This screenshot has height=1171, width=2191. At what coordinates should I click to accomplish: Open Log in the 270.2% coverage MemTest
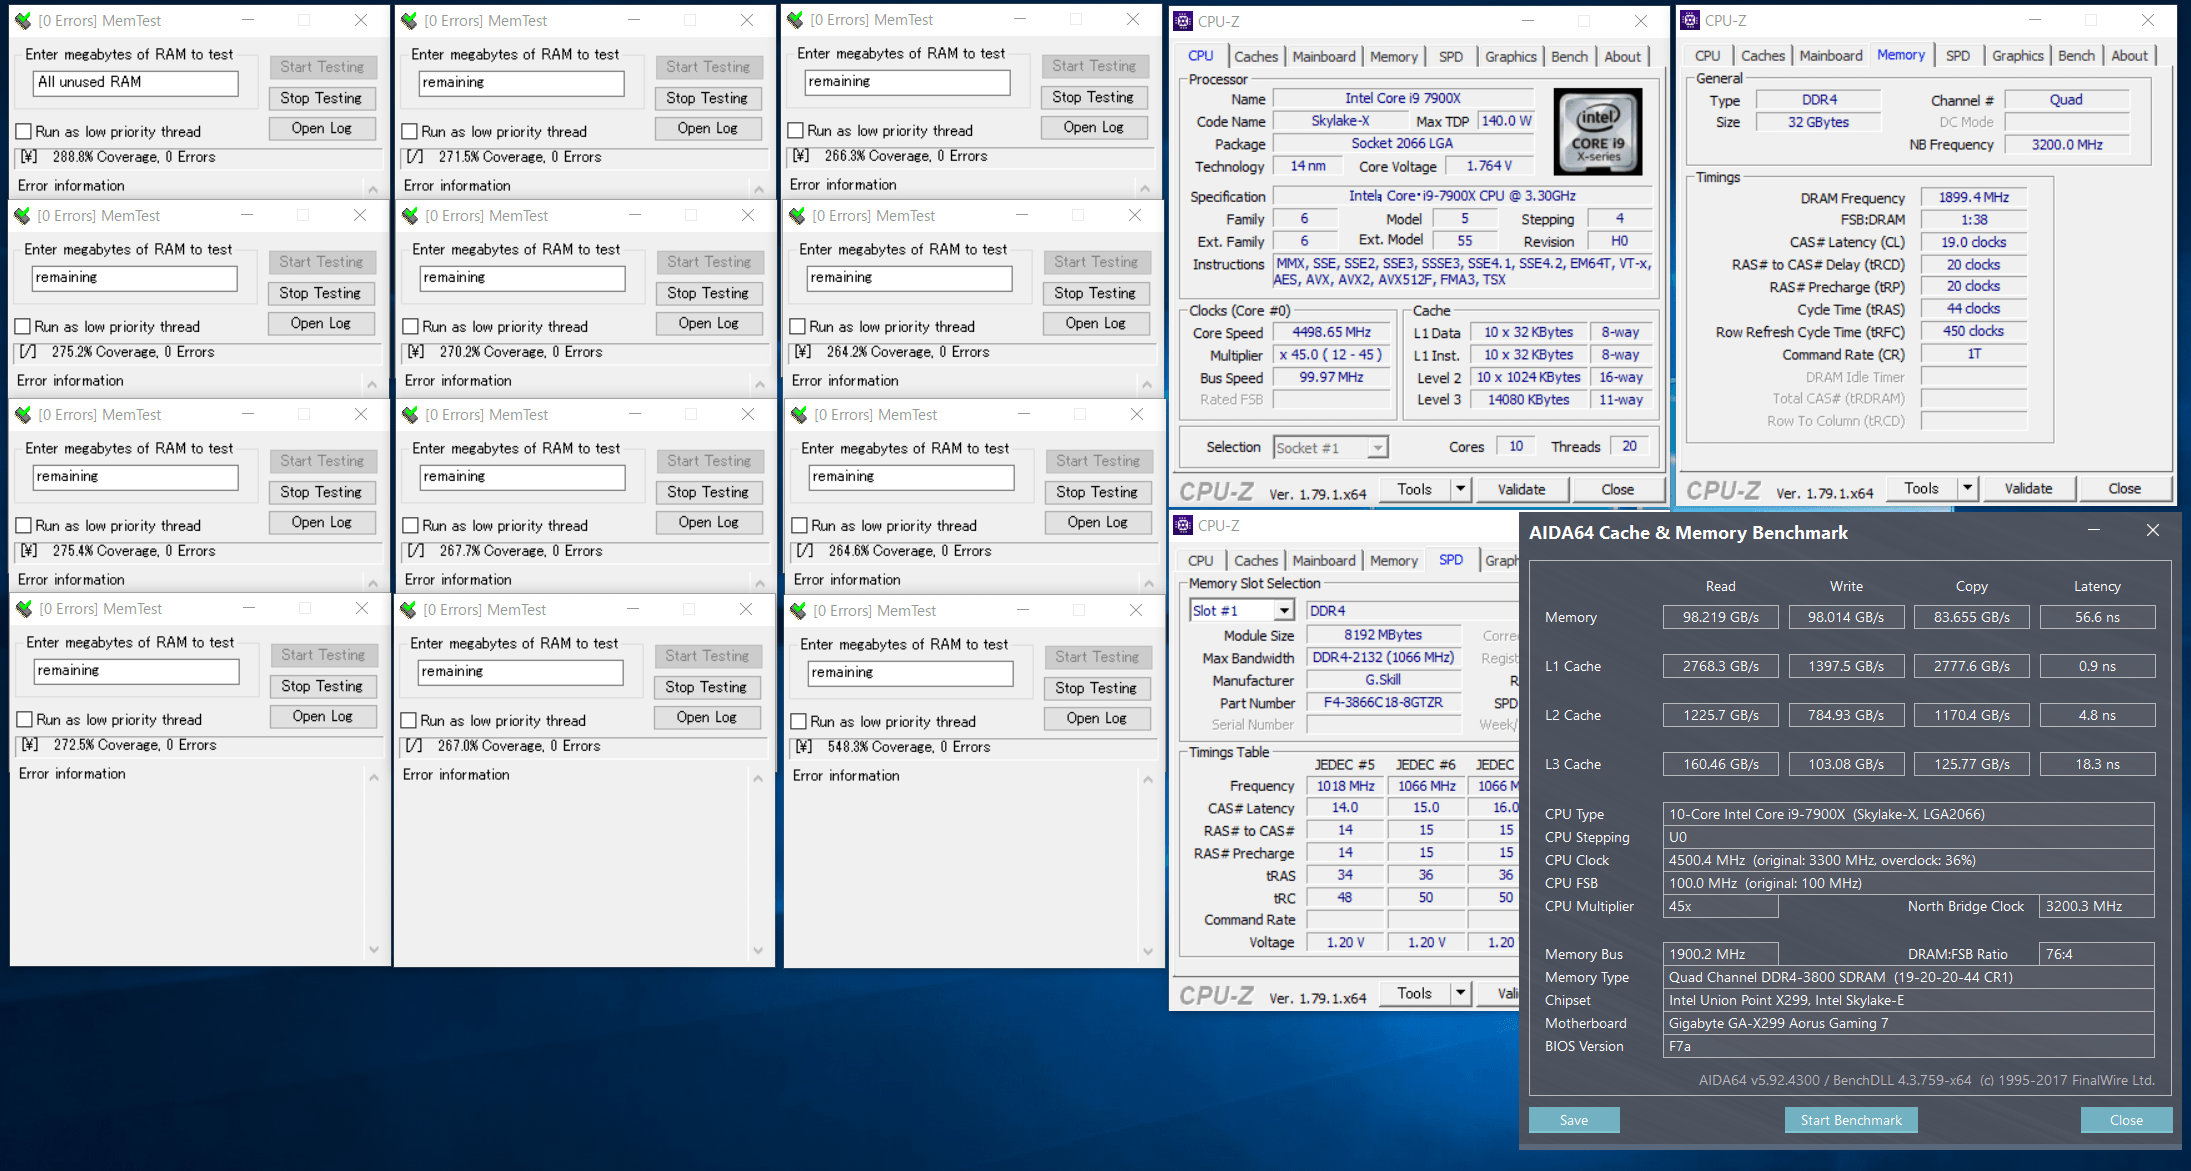point(708,323)
